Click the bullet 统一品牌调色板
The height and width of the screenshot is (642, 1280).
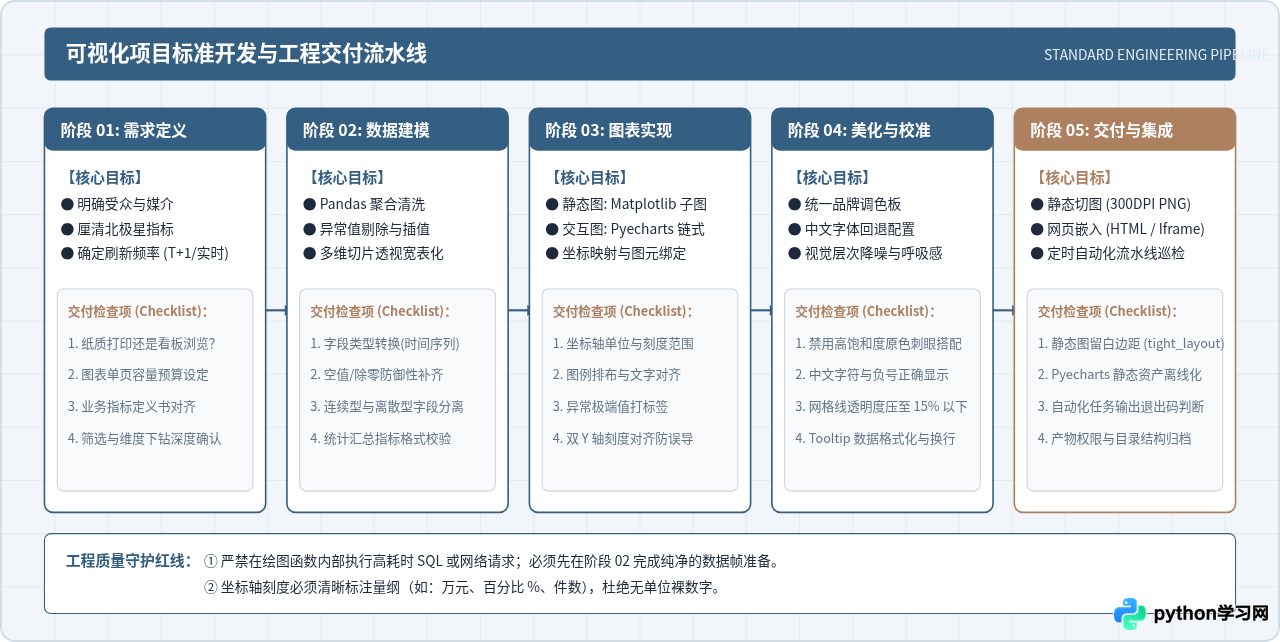(x=844, y=204)
